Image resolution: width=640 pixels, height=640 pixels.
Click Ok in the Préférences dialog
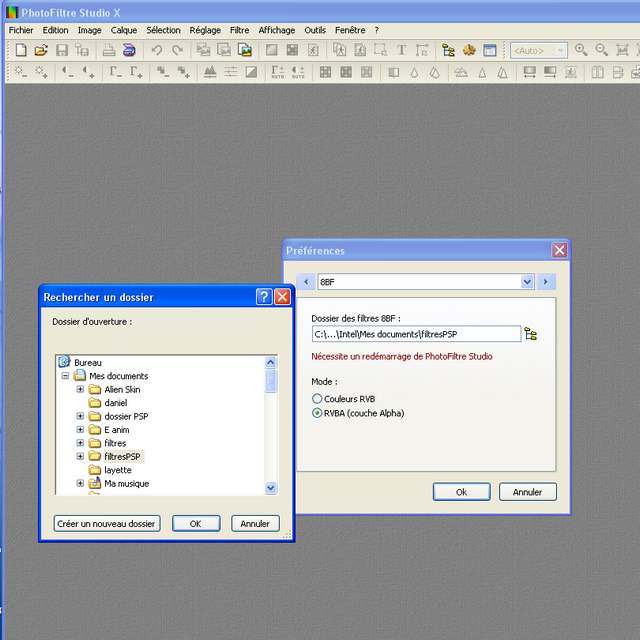[462, 492]
